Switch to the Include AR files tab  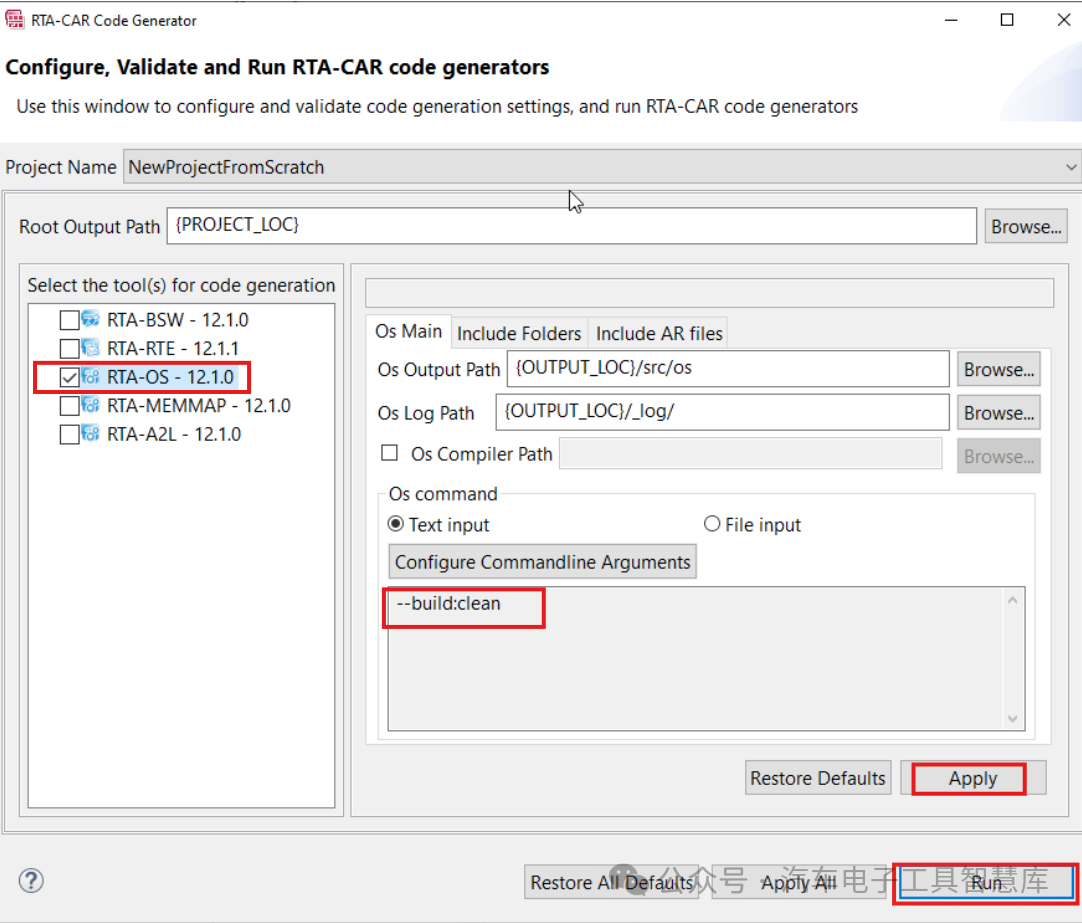(659, 334)
